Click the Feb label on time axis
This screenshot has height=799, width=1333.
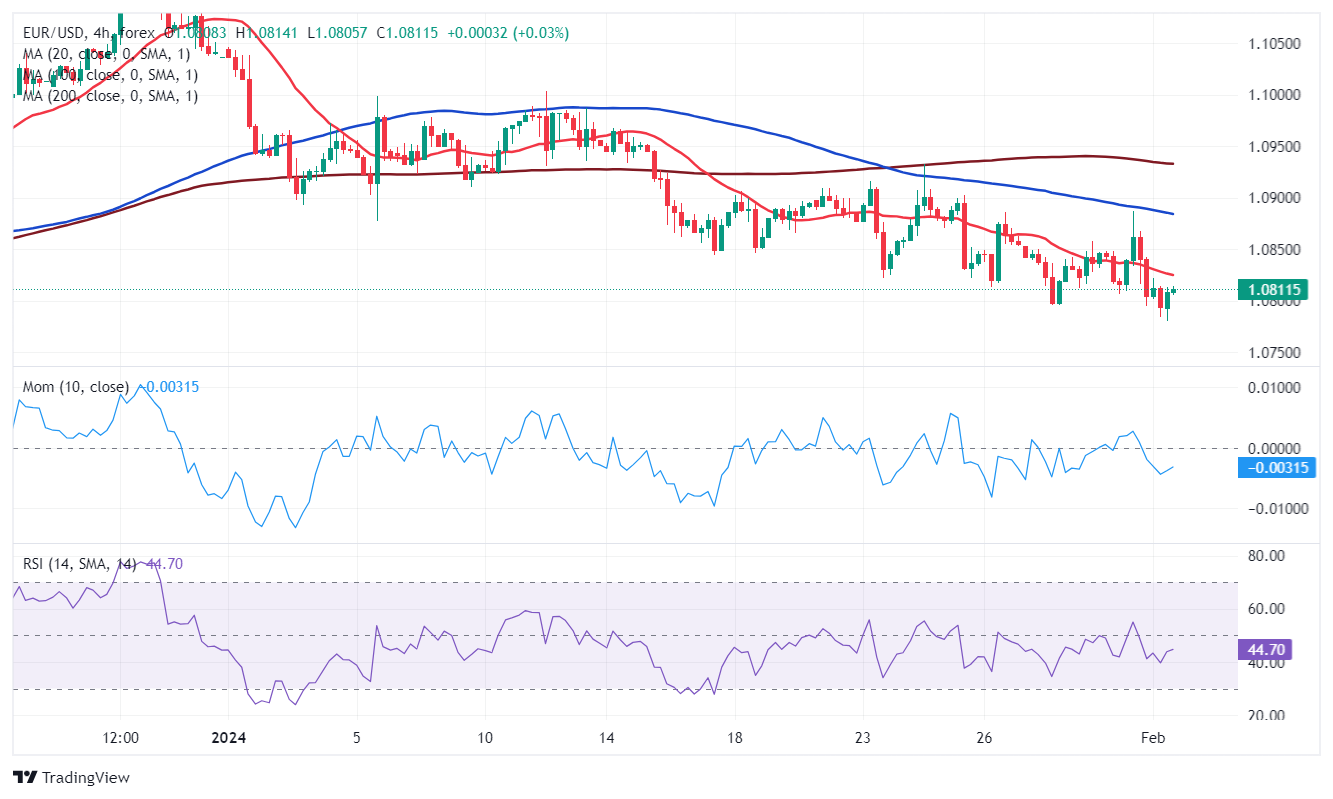tap(1153, 738)
